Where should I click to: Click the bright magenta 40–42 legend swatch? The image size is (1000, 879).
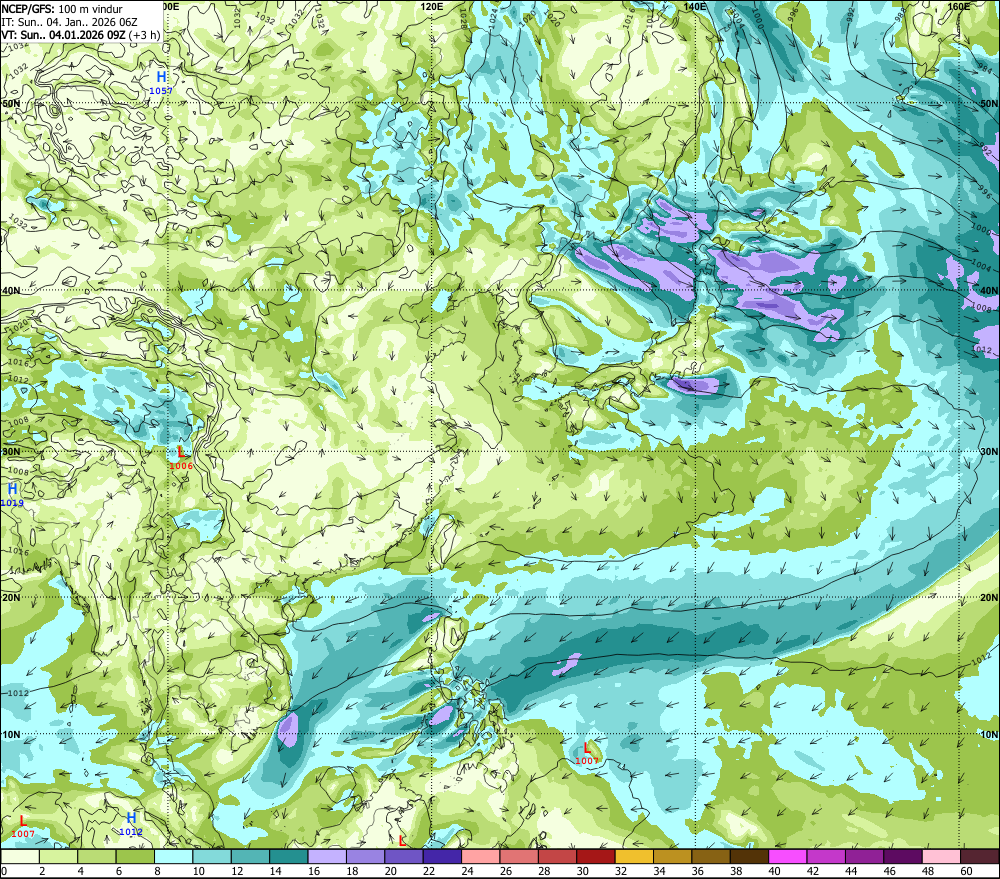click(788, 856)
